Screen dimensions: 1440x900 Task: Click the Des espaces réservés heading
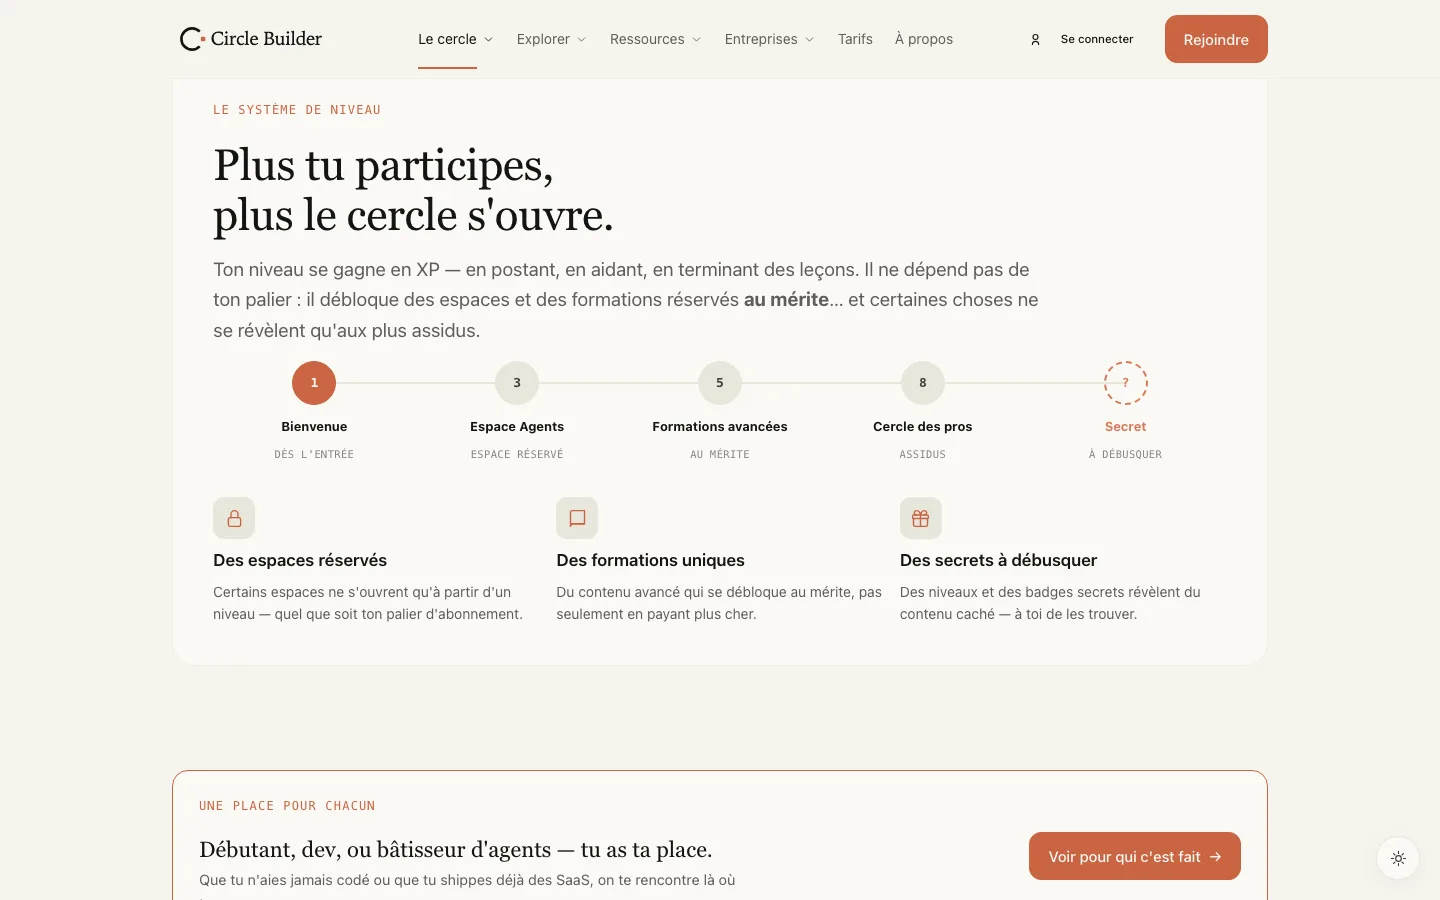pos(300,560)
